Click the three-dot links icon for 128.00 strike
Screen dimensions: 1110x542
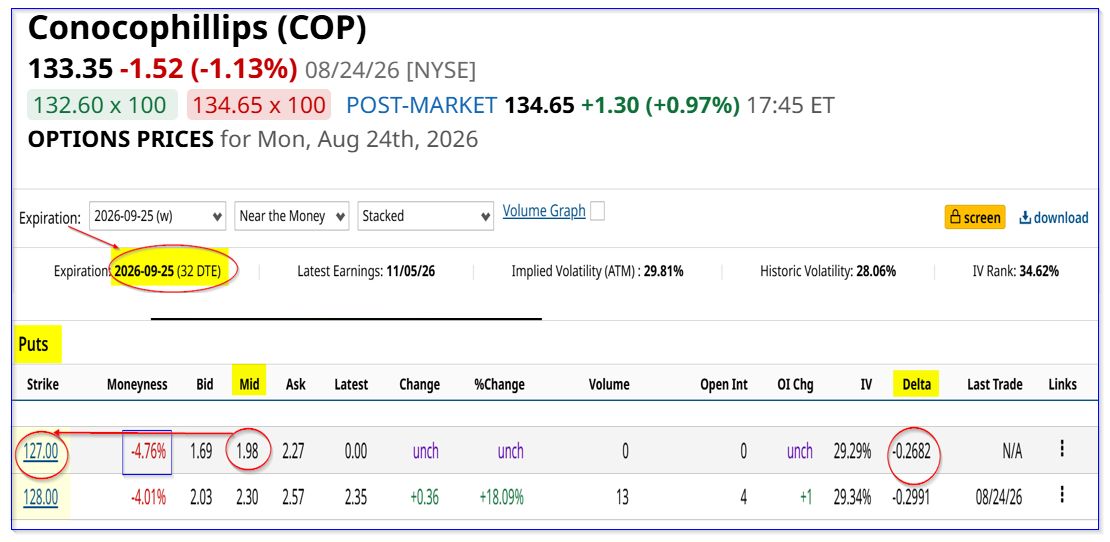coord(1062,495)
